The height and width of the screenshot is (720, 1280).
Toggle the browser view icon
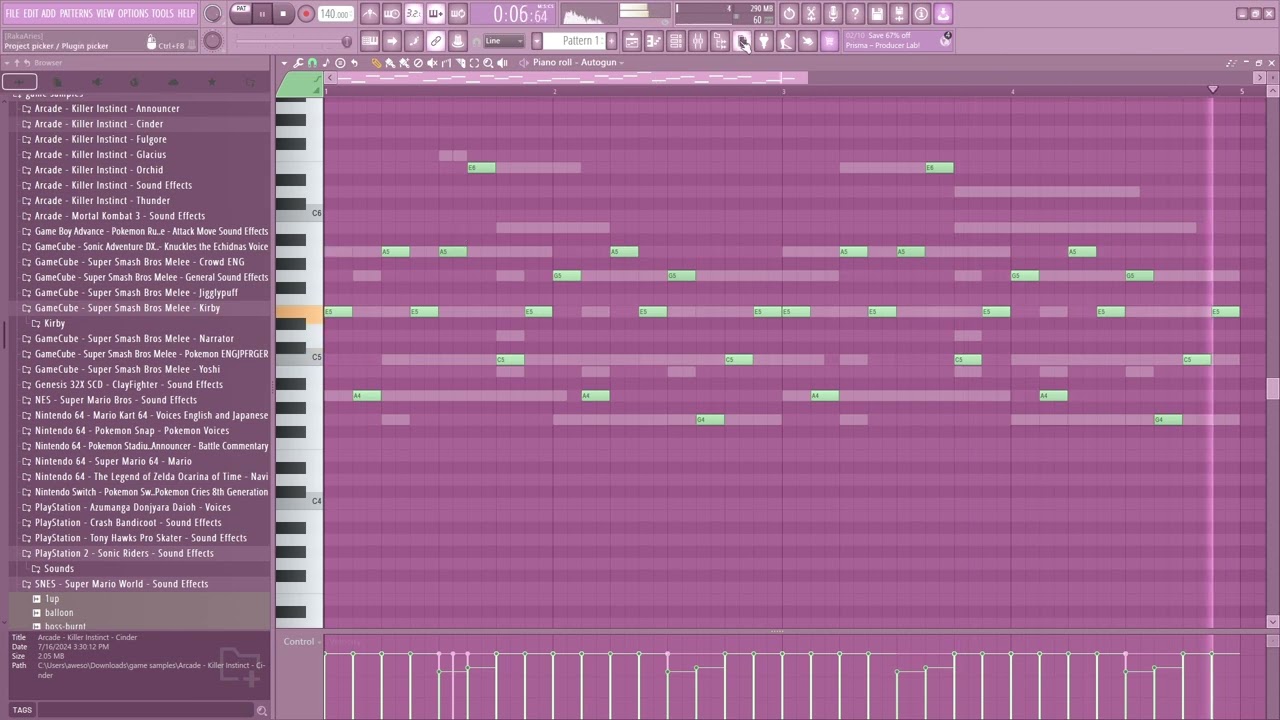click(720, 41)
